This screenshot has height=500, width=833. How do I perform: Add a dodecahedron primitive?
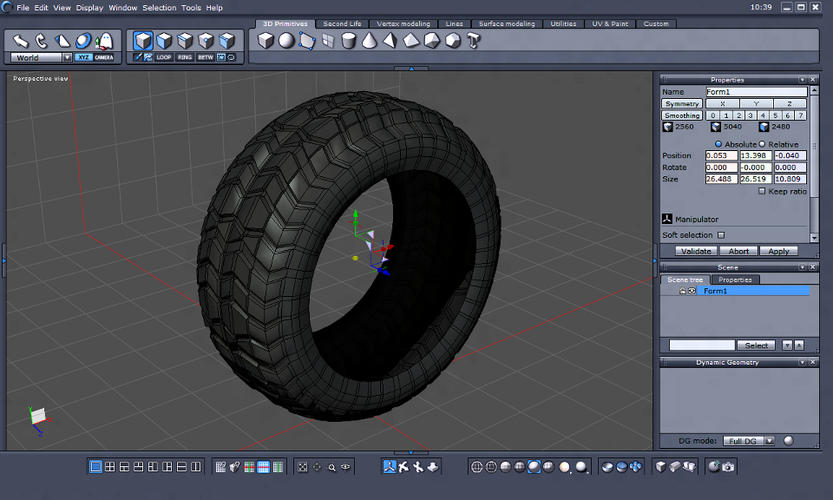click(x=453, y=40)
